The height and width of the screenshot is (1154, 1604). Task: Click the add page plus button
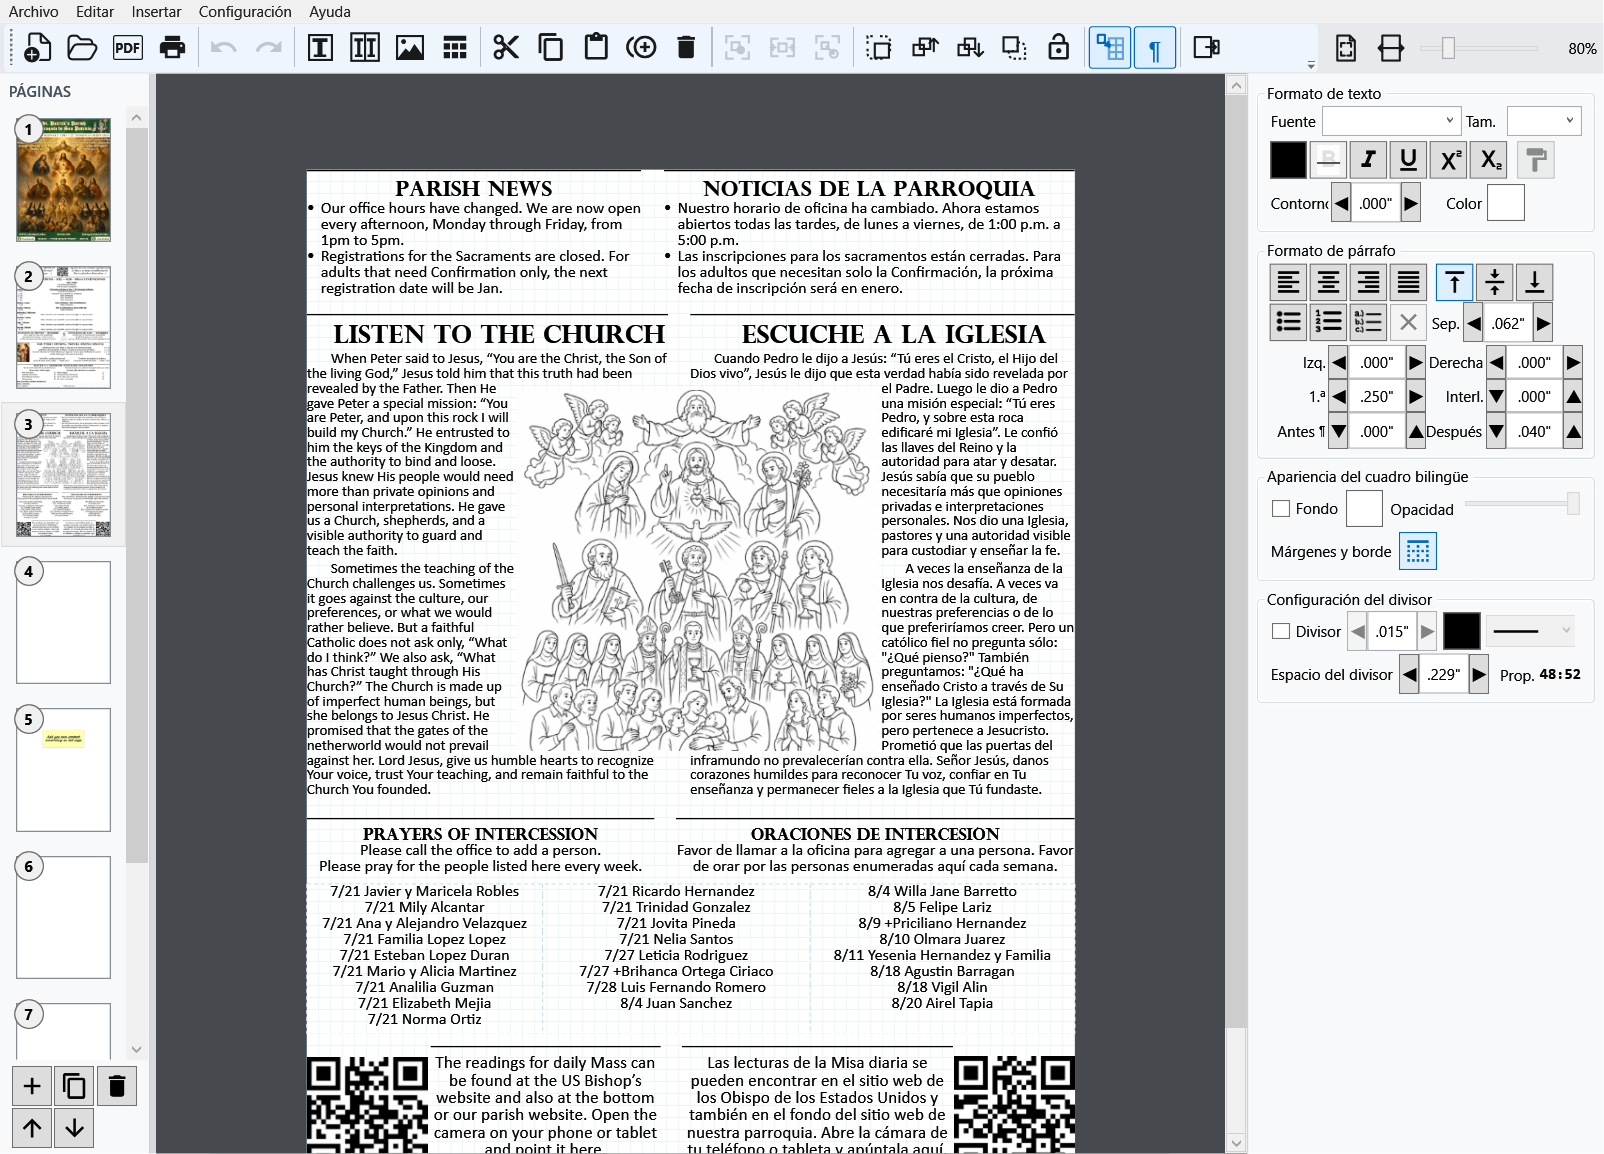(32, 1086)
